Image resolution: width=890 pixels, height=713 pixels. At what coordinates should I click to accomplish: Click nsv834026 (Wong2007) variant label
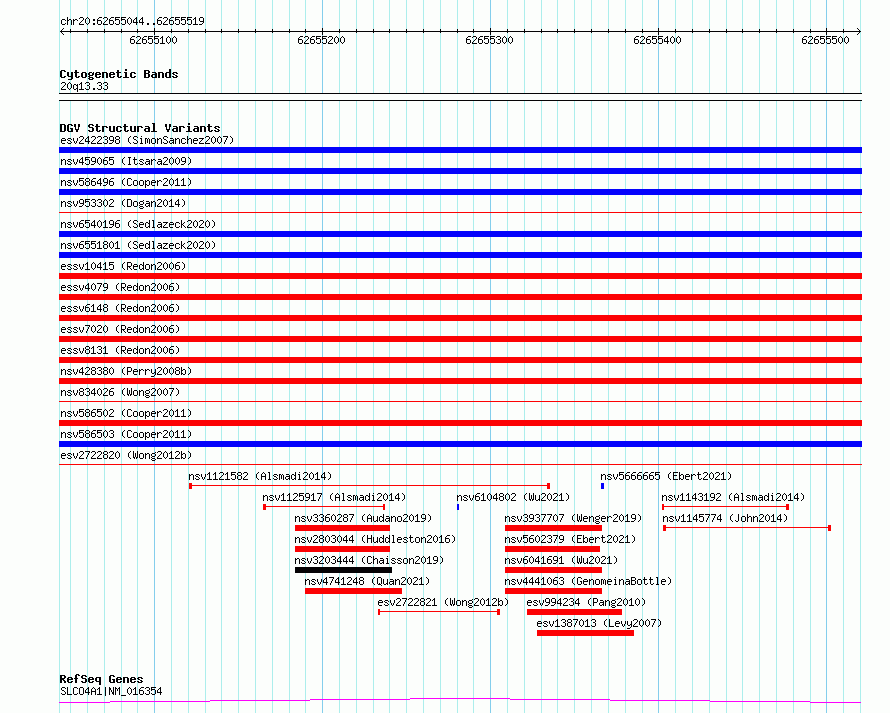click(x=120, y=392)
